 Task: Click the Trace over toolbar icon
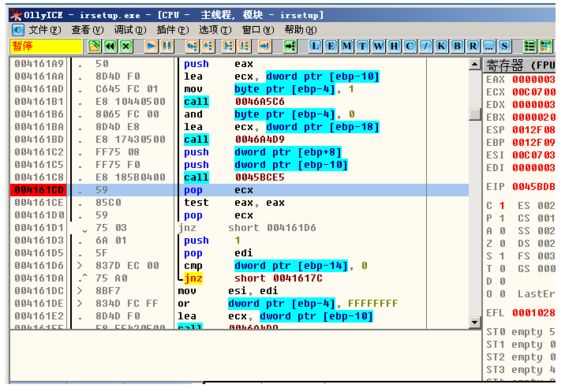point(244,46)
